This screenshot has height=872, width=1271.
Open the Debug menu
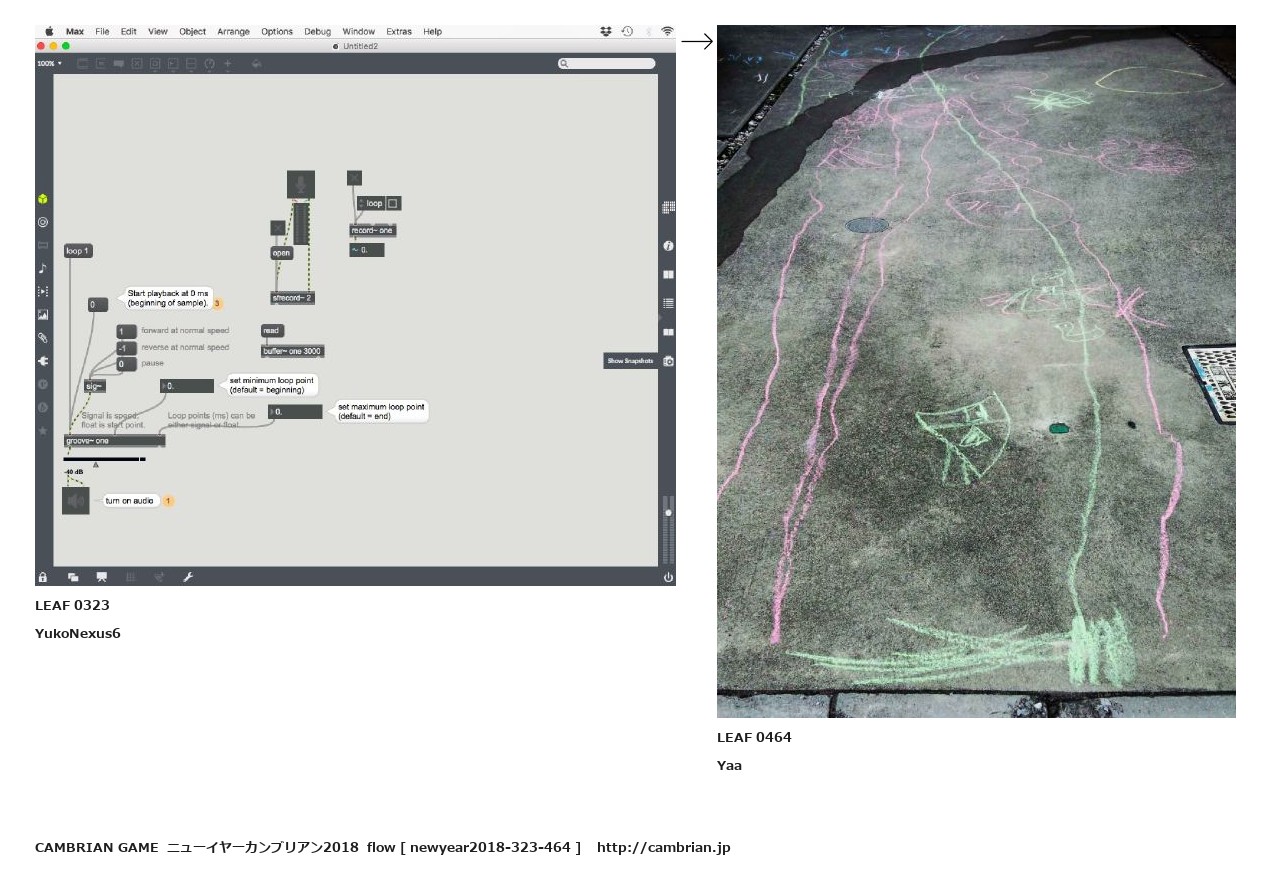[x=317, y=32]
